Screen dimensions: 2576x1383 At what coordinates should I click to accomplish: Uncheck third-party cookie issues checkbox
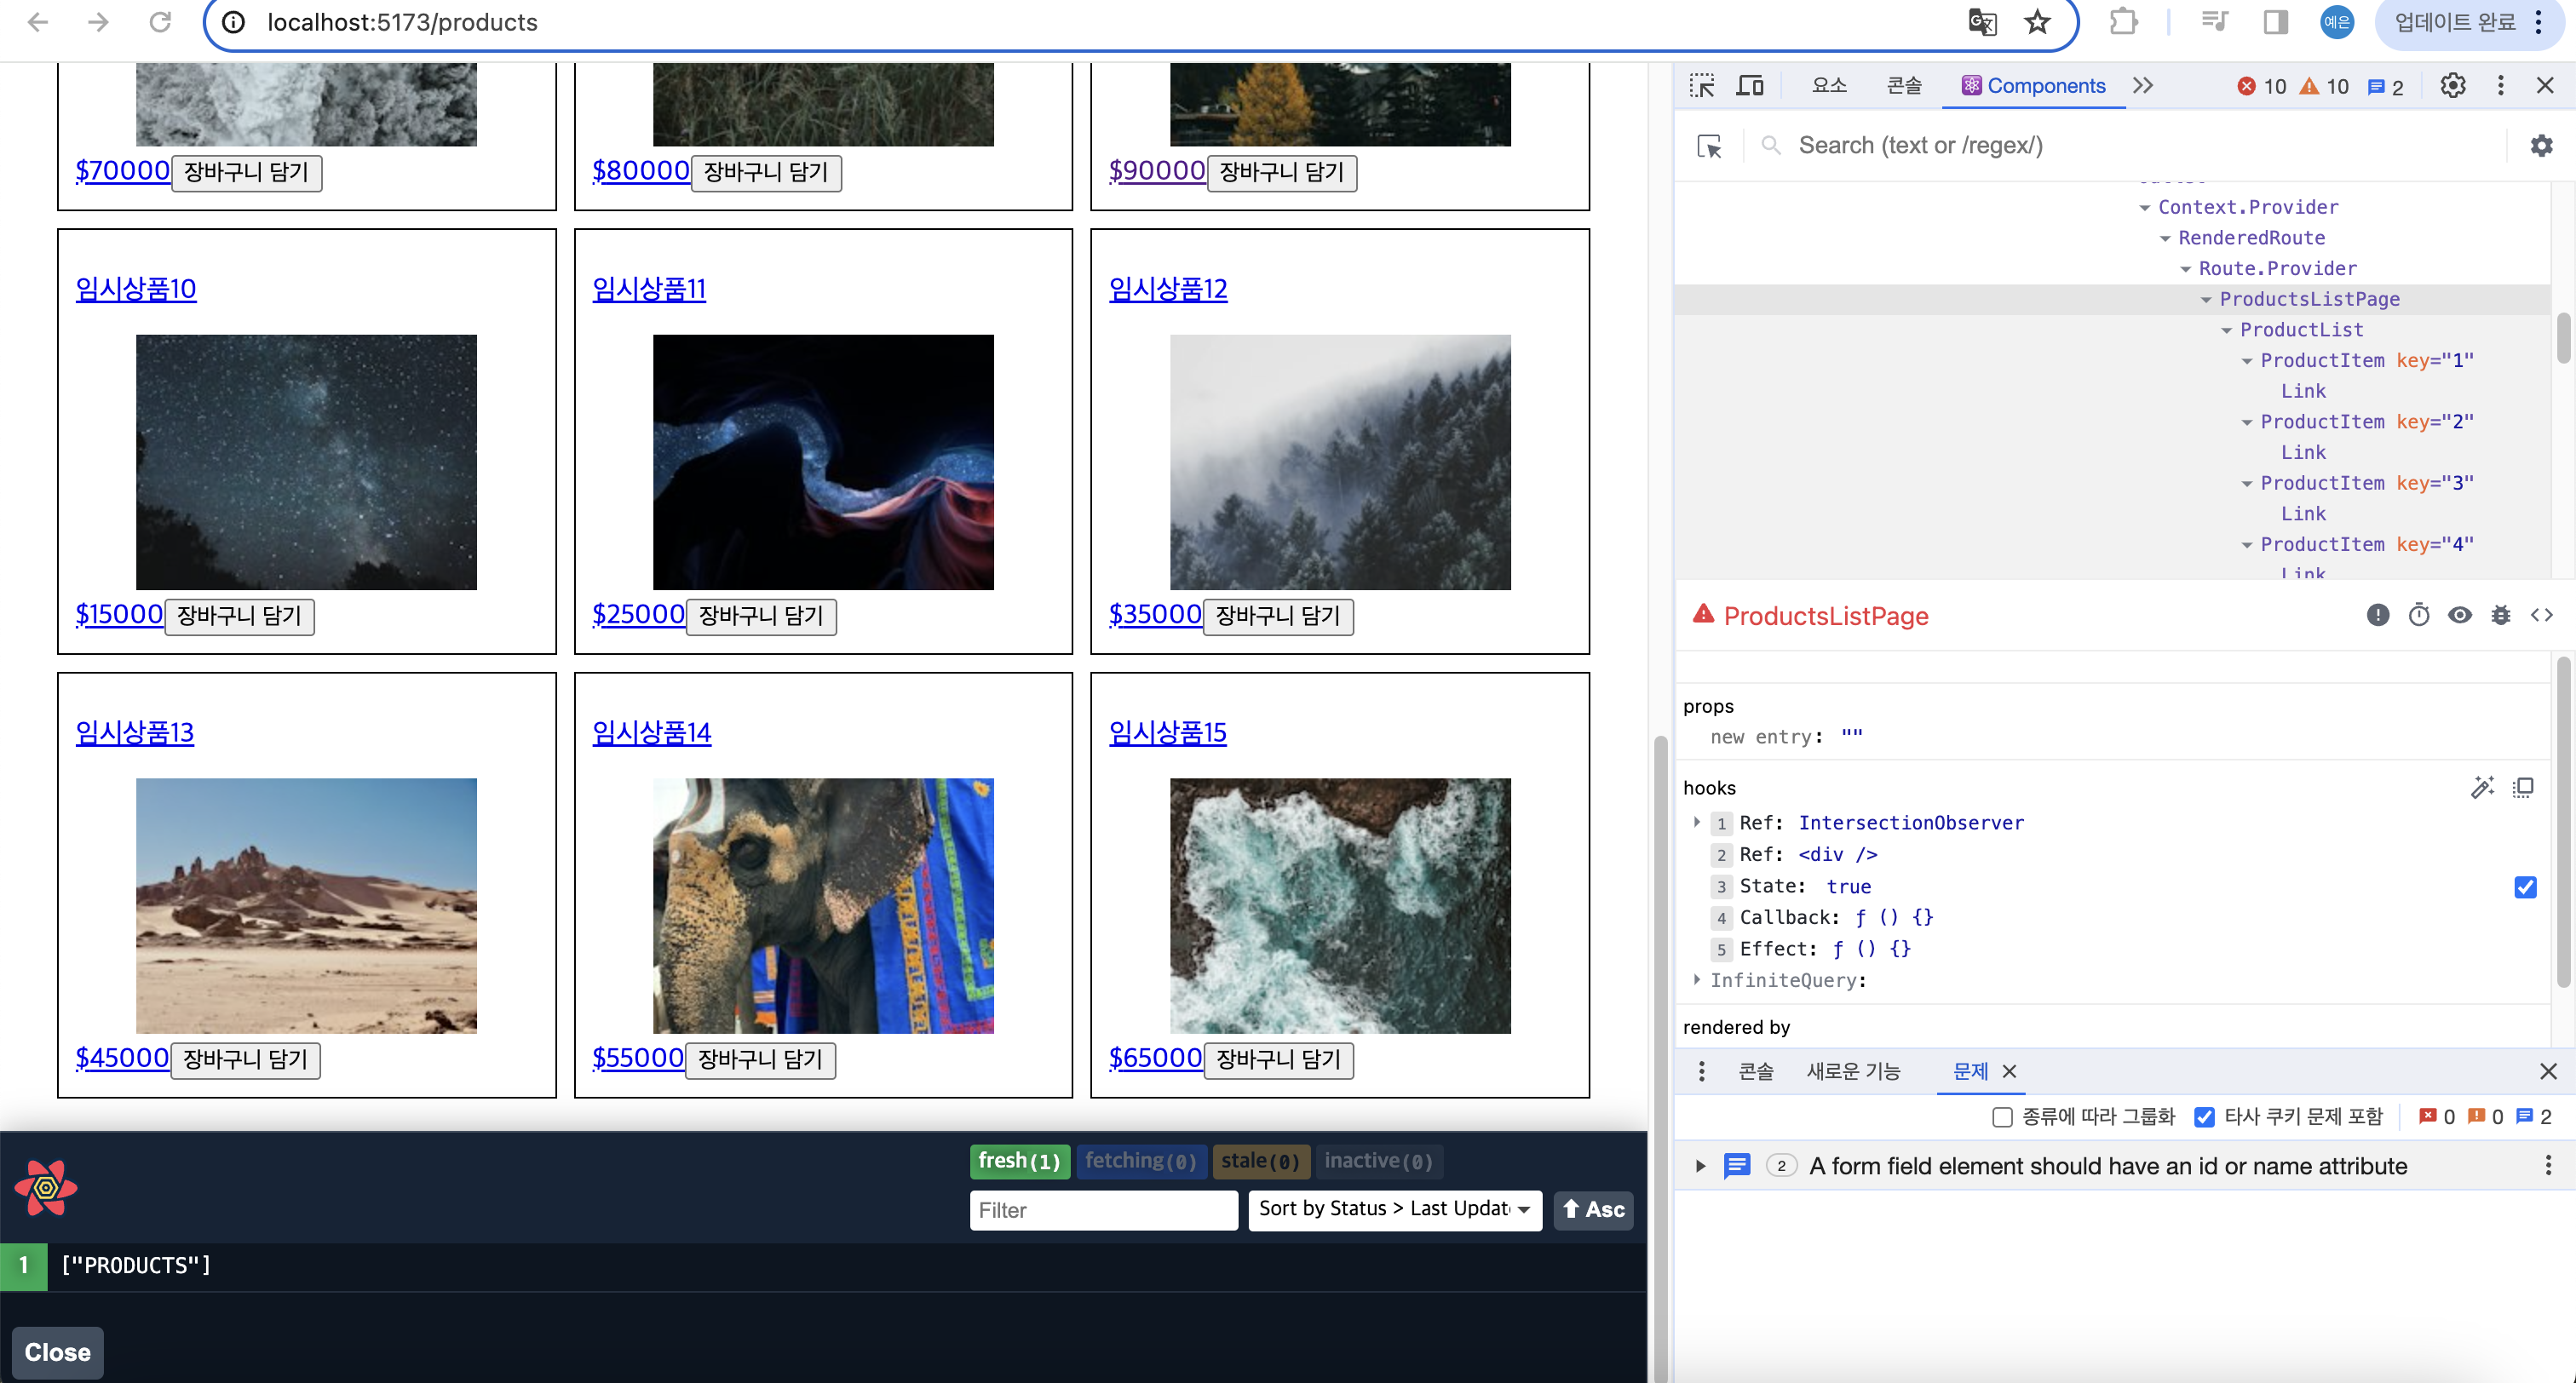2204,1117
